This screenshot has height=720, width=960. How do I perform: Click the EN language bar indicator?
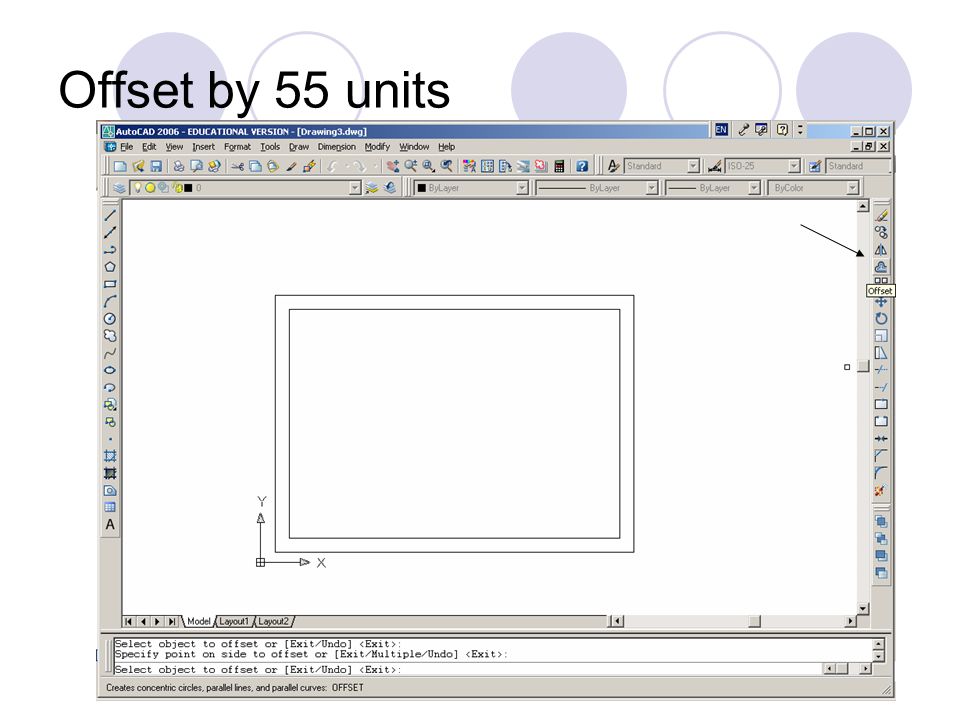(x=721, y=130)
